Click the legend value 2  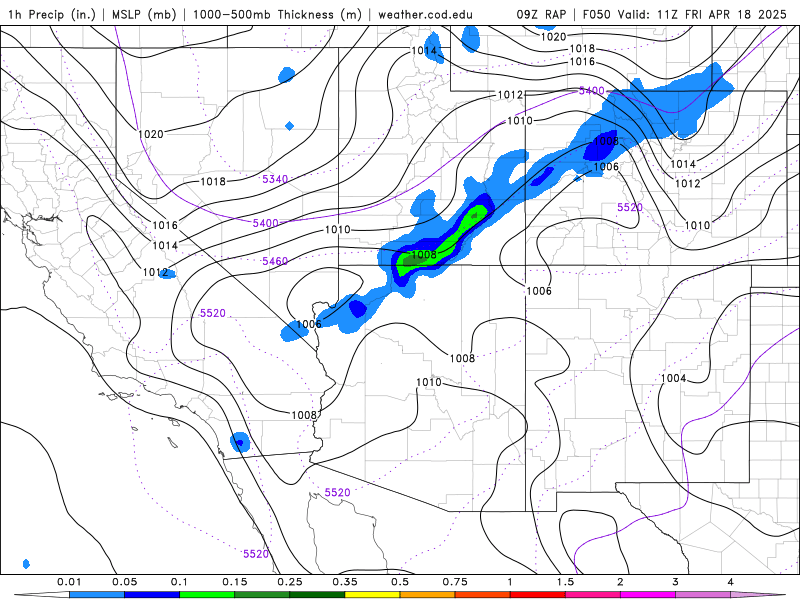pyautogui.click(x=620, y=582)
